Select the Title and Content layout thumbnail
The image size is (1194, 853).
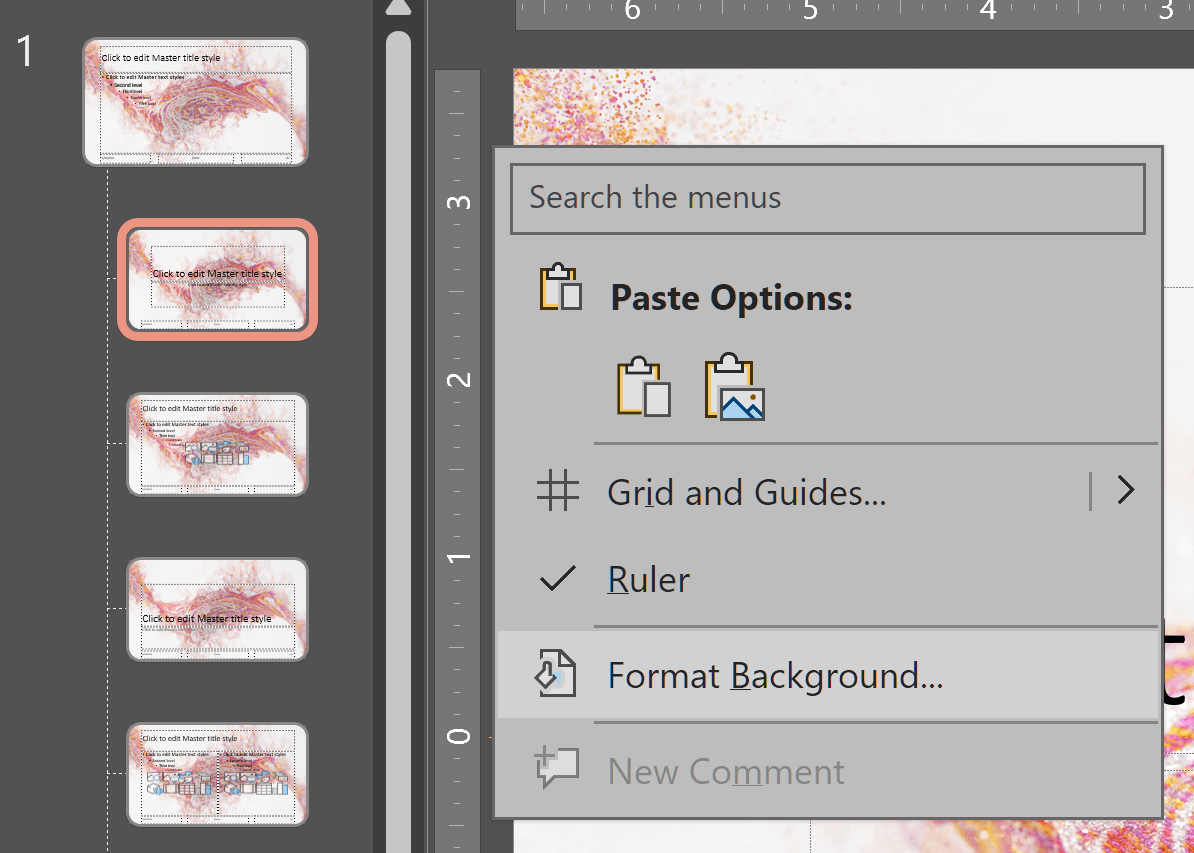[x=217, y=444]
